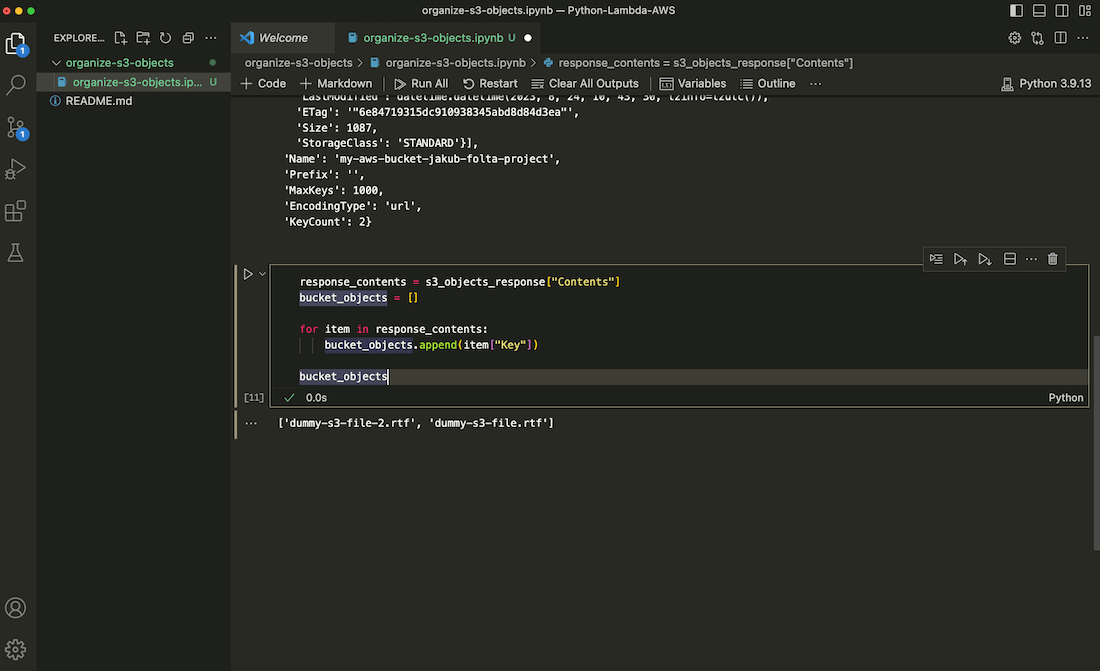This screenshot has height=671, width=1100.
Task: Delete the current notebook cell
Action: [1052, 259]
